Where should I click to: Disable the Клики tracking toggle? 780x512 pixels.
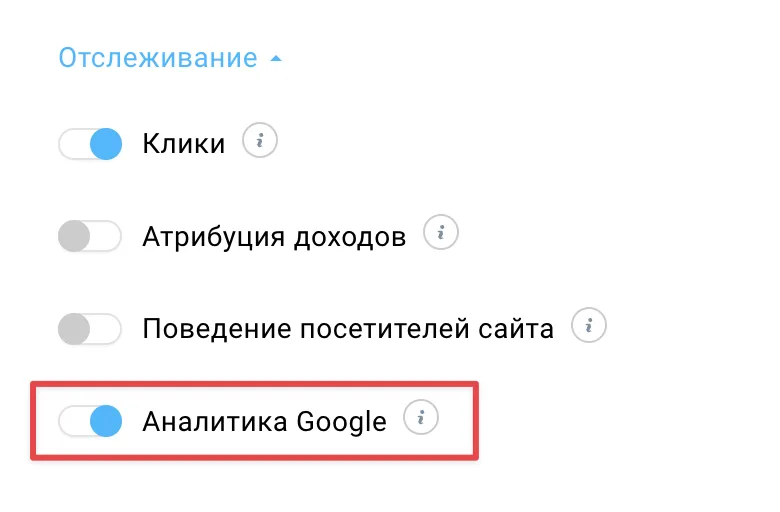click(x=90, y=144)
